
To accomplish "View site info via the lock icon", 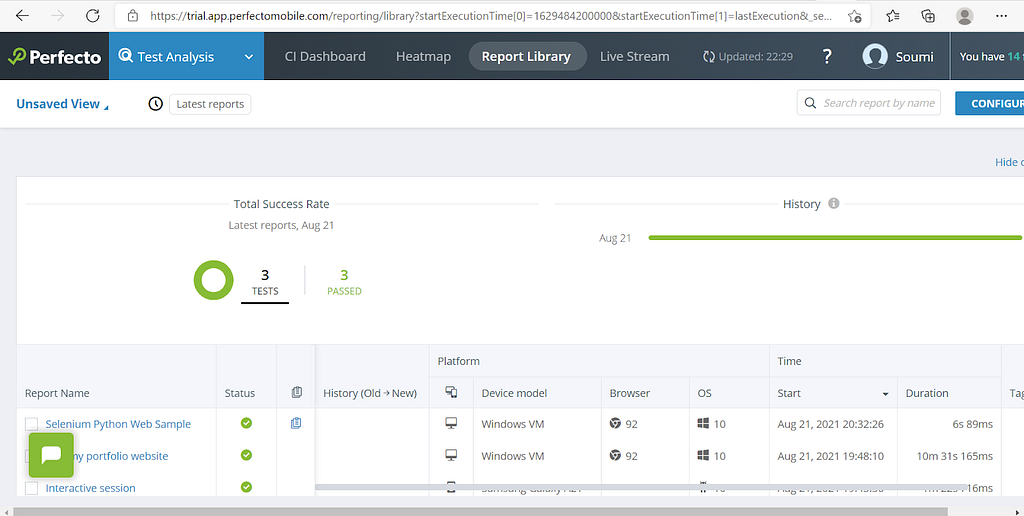I will 133,16.
